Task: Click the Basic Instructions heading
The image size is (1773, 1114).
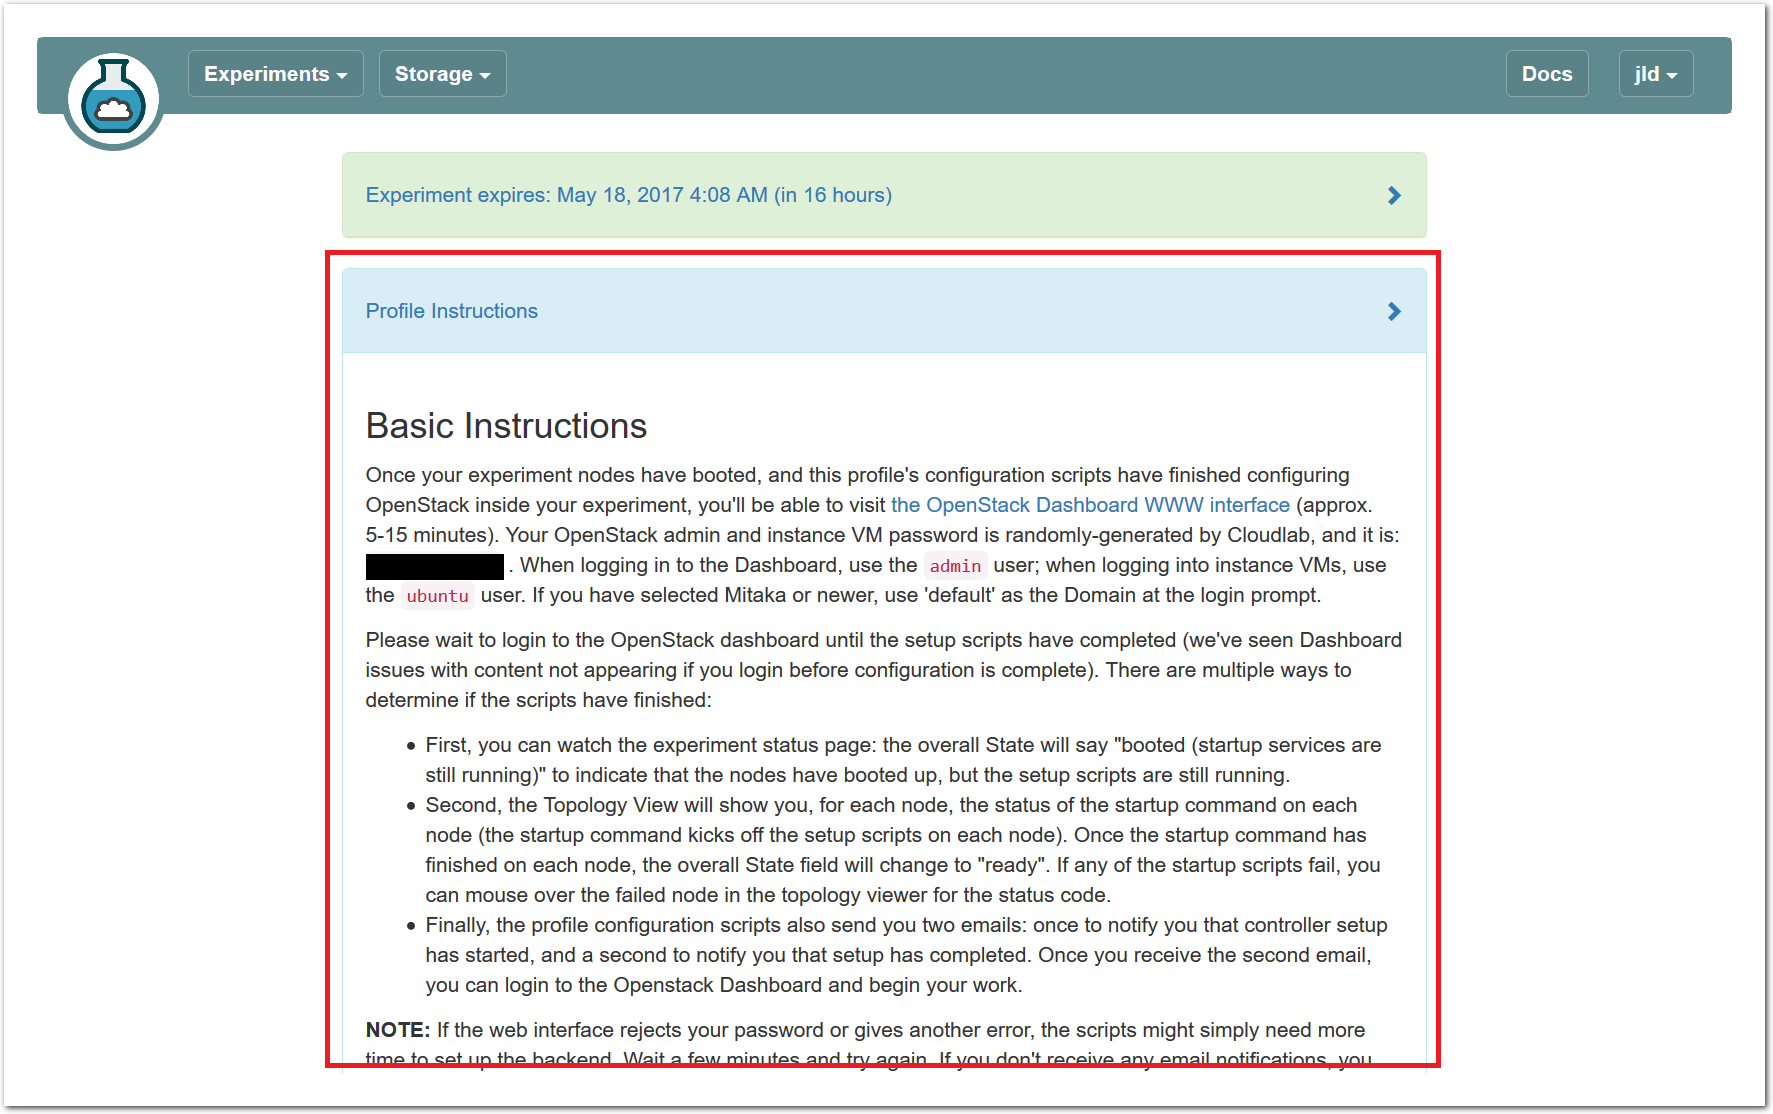Action: [506, 426]
